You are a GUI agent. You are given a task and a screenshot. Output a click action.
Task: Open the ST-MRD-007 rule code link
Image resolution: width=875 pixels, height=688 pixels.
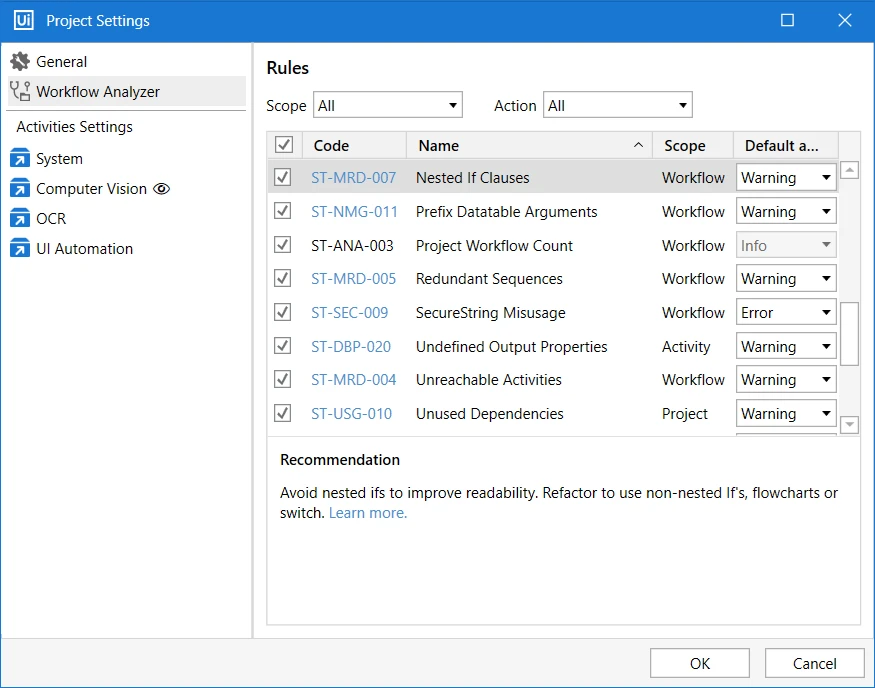pyautogui.click(x=353, y=177)
